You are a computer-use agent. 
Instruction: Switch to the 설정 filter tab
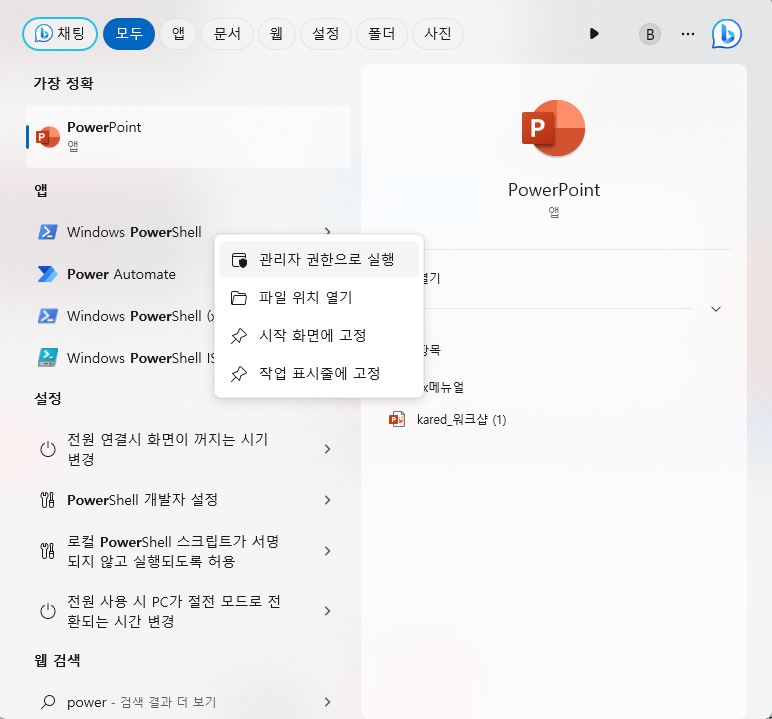tap(325, 34)
